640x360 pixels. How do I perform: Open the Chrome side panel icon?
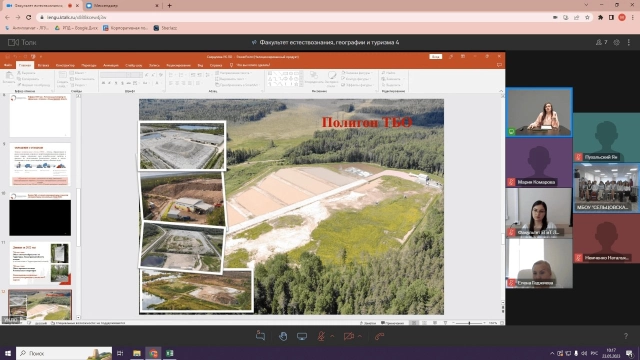(611, 18)
